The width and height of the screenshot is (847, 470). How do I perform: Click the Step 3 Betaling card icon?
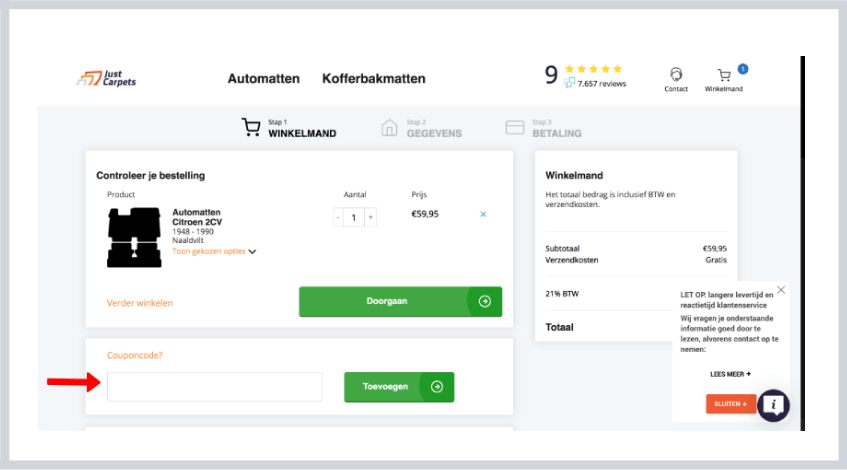[x=515, y=128]
